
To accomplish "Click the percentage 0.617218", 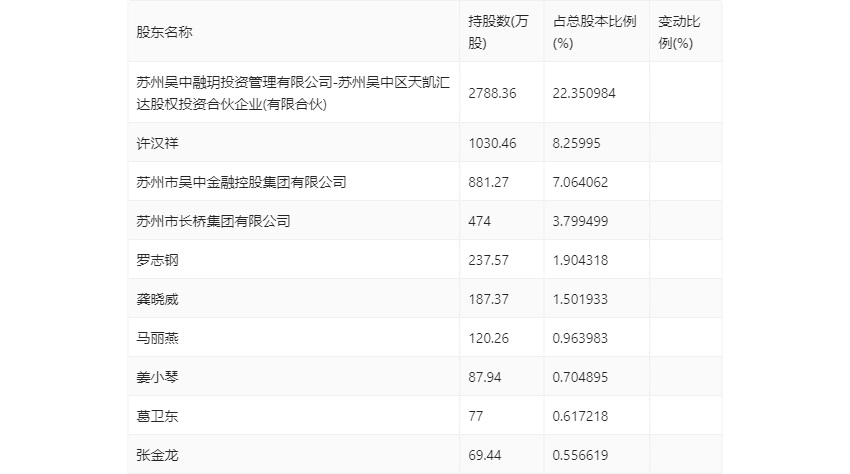I will [580, 417].
